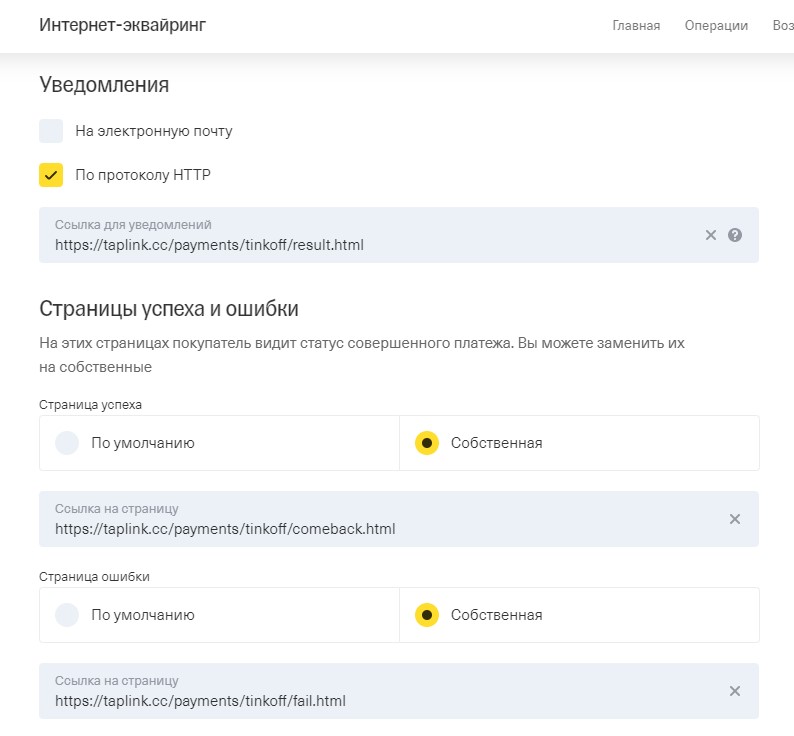The height and width of the screenshot is (736, 794).
Task: Select custom option for success page
Action: tap(427, 443)
